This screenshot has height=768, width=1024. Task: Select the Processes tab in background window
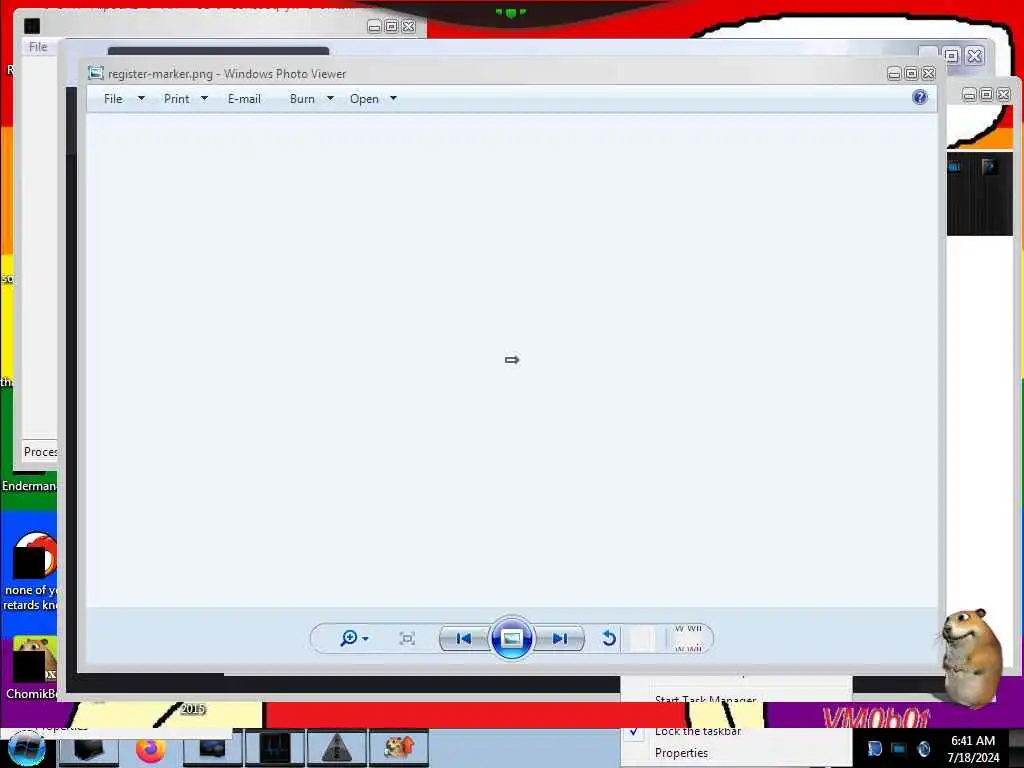click(40, 451)
